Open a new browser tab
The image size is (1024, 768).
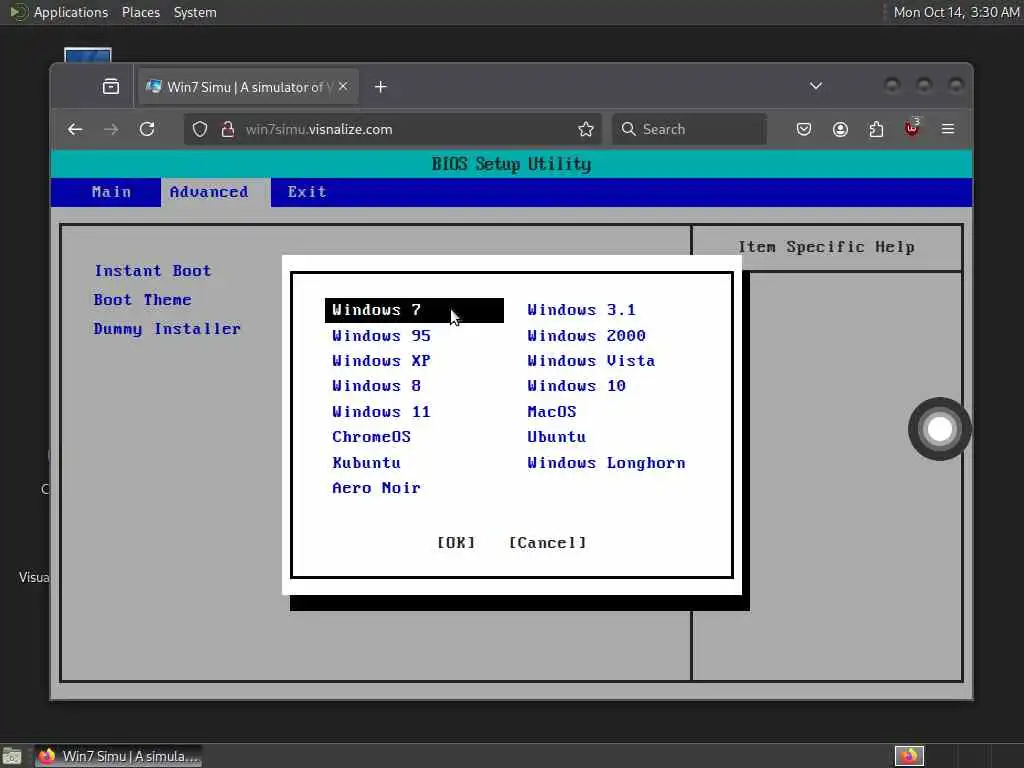pos(381,87)
